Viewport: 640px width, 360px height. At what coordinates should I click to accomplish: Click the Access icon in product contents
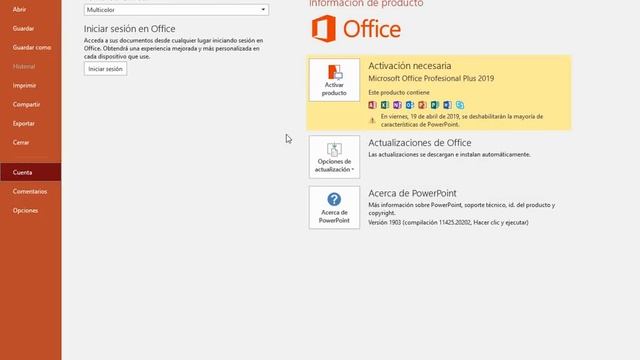(x=372, y=105)
